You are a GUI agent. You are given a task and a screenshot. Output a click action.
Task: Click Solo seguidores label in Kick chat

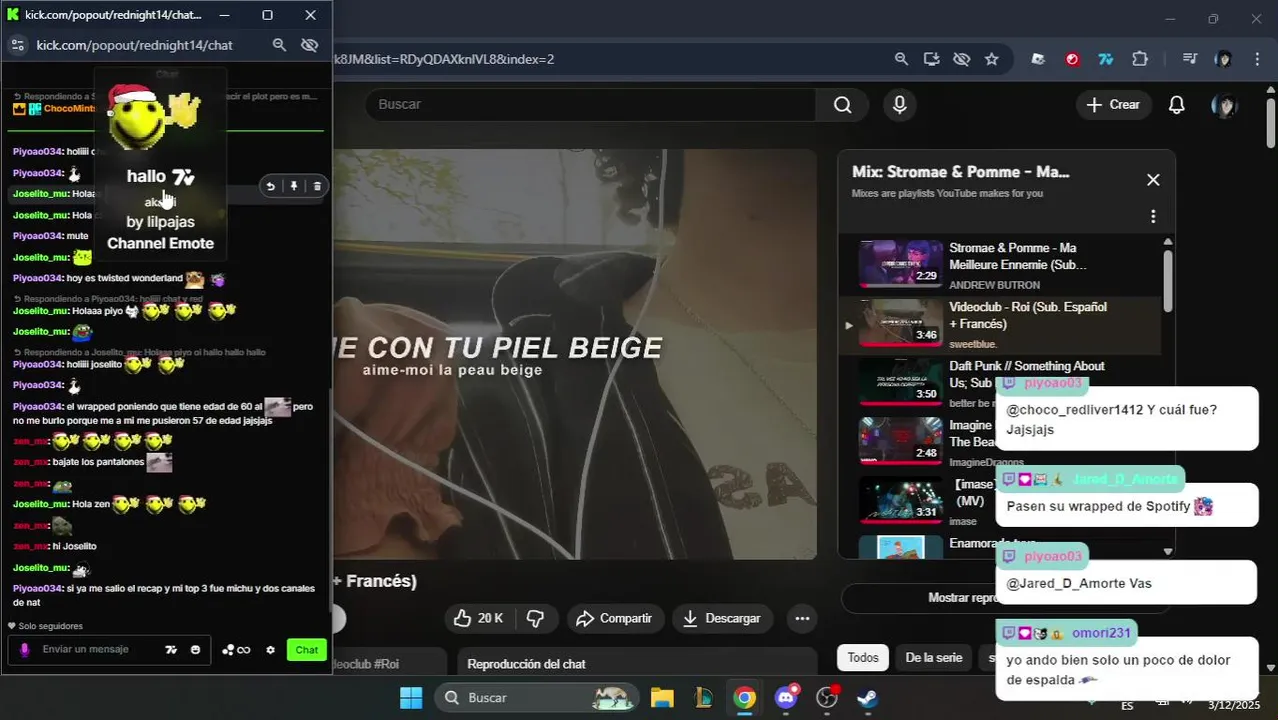pyautogui.click(x=50, y=626)
